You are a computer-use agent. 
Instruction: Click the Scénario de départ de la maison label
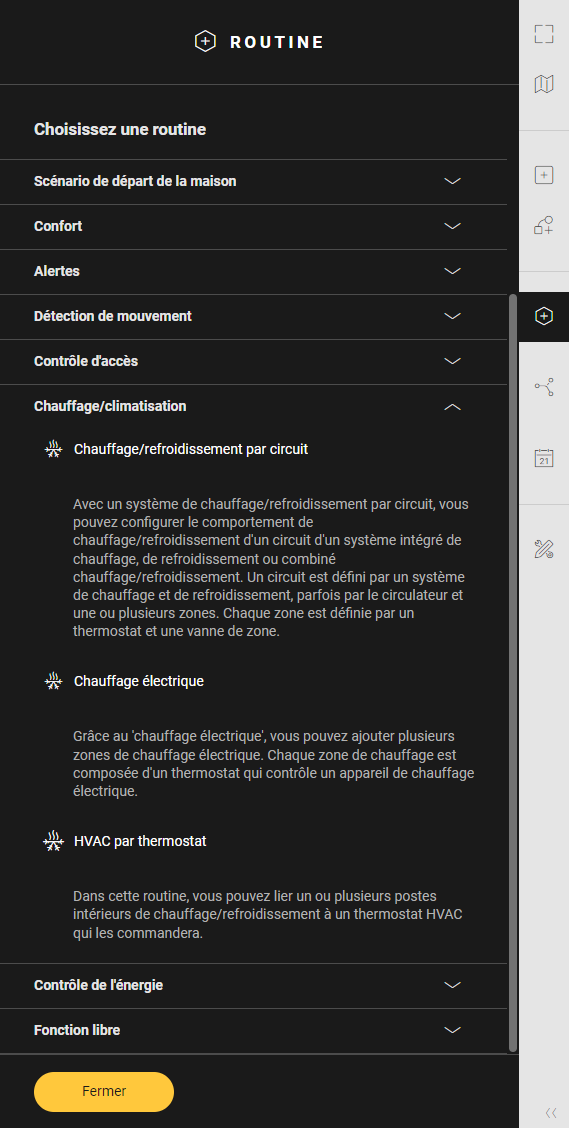tap(135, 181)
